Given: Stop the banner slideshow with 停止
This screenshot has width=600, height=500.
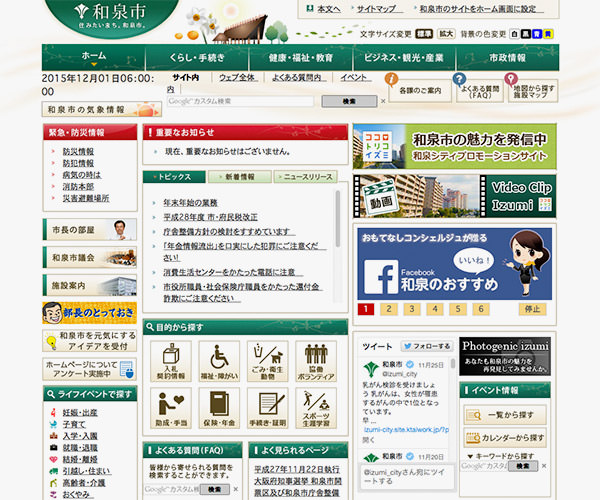Looking at the screenshot, I should 532,309.
